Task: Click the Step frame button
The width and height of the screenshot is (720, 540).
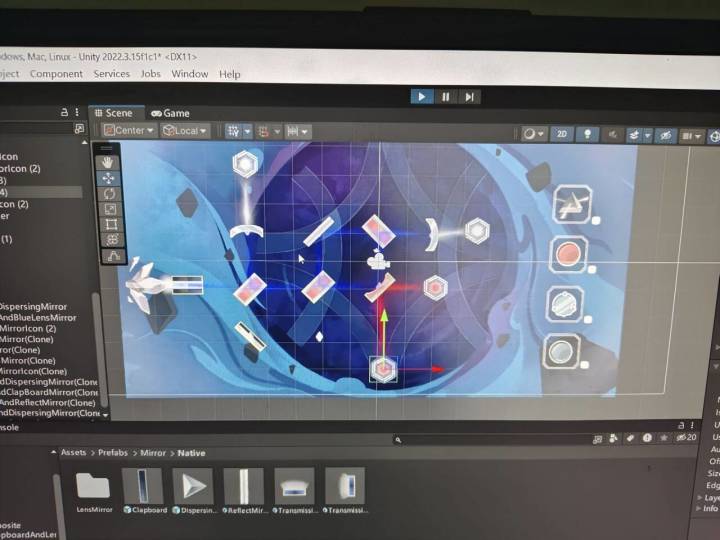Action: 469,97
